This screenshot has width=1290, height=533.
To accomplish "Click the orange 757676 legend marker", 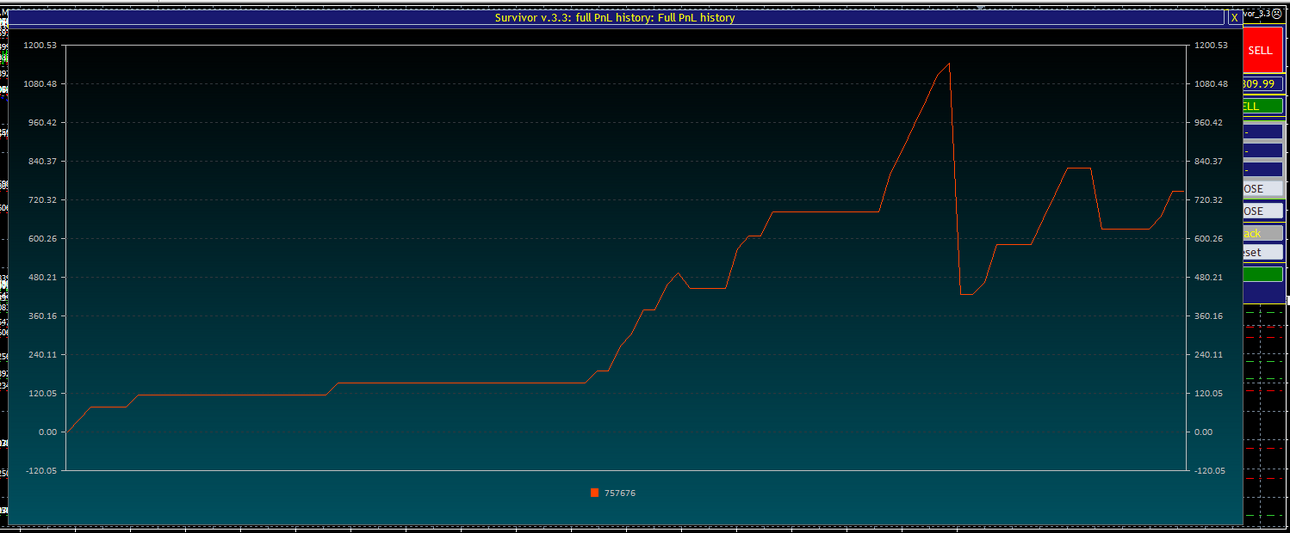I will pyautogui.click(x=595, y=493).
